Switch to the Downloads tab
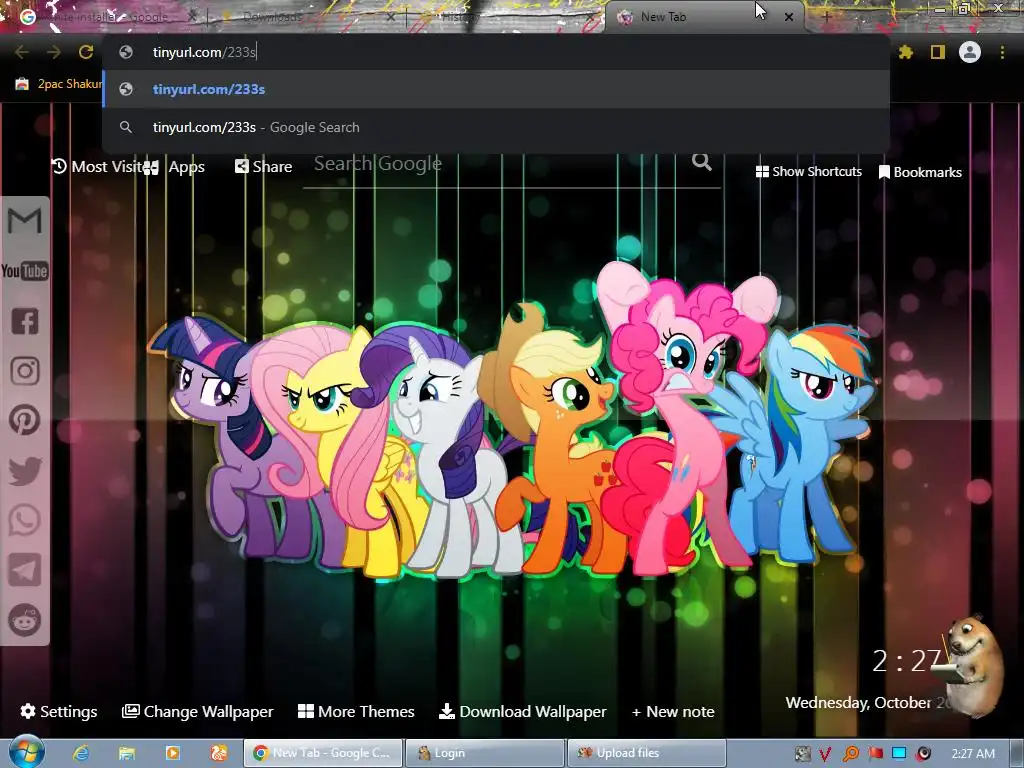1024x768 pixels. pos(307,17)
